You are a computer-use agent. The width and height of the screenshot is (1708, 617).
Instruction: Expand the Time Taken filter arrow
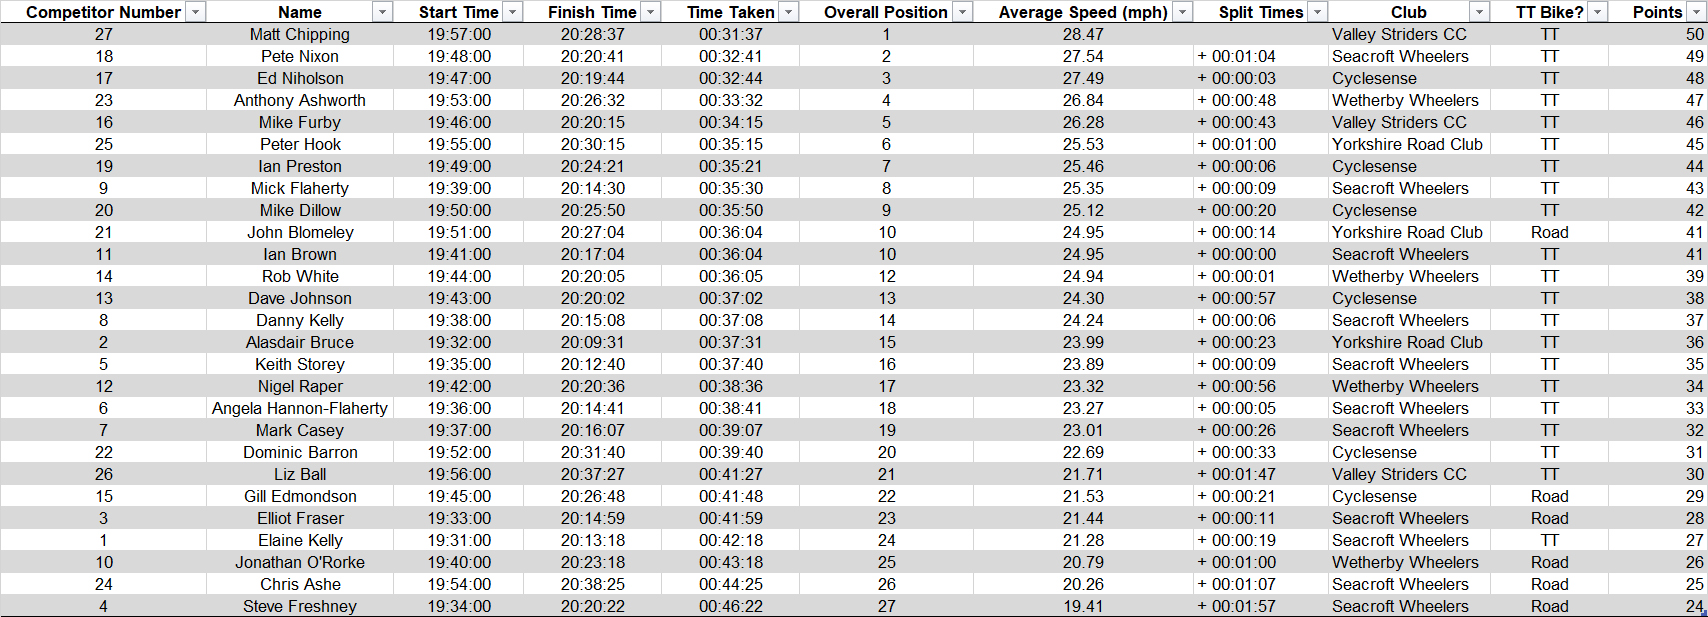pos(788,12)
